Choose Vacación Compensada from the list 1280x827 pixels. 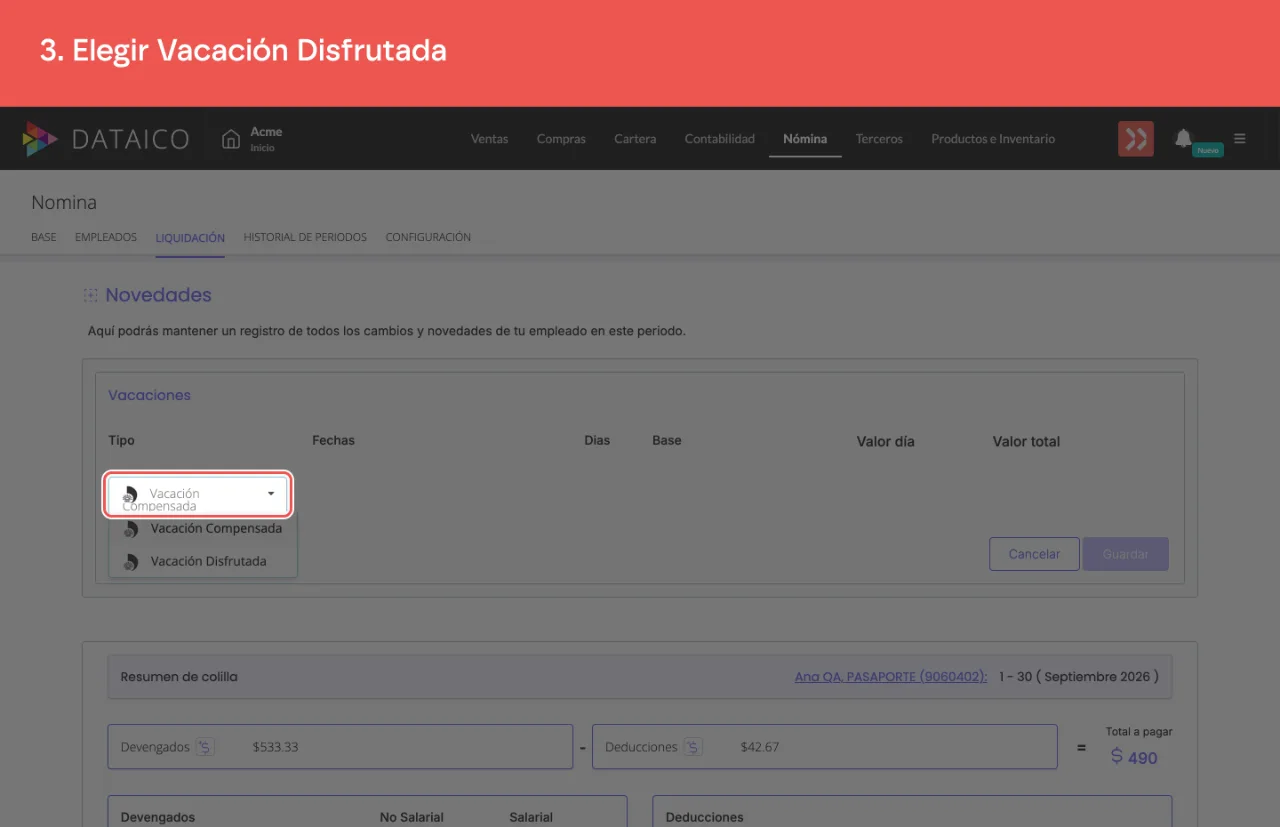pos(203,529)
